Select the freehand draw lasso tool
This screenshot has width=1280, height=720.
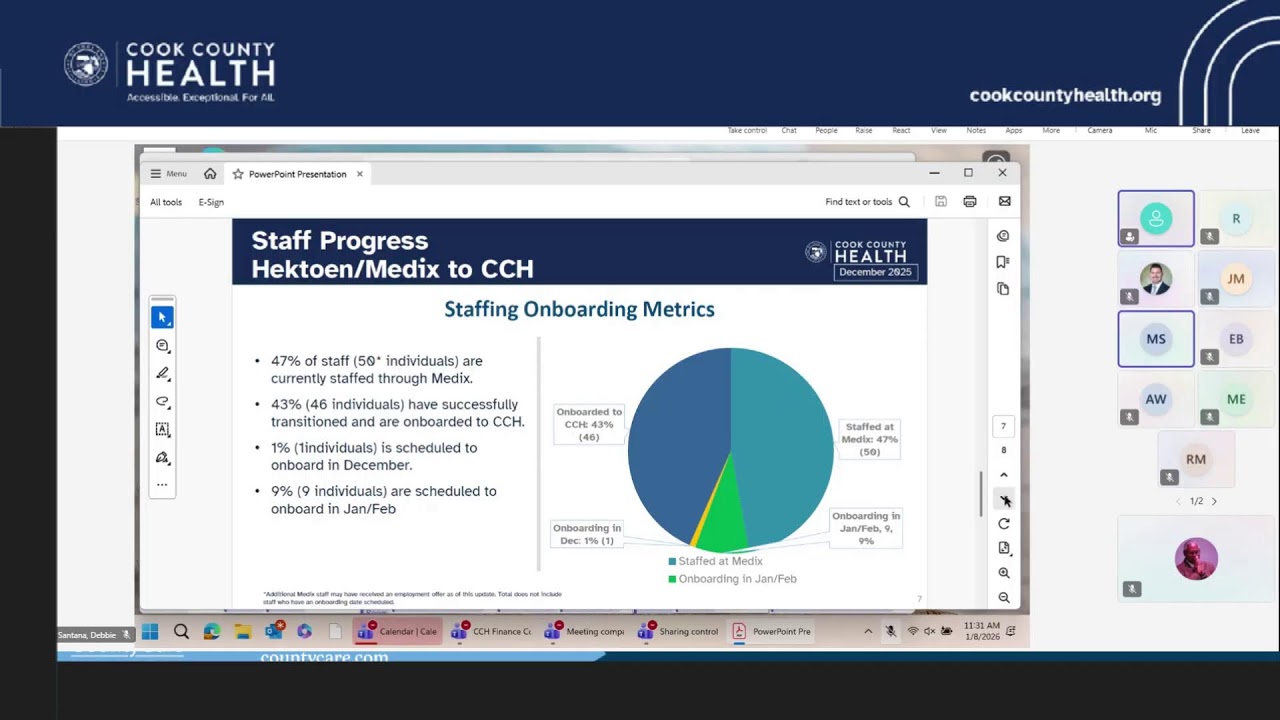point(162,401)
